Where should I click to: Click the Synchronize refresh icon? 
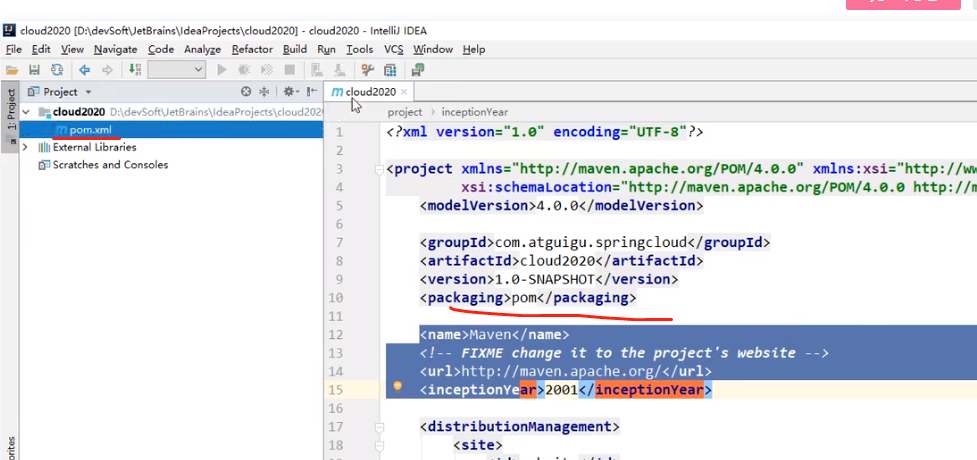[57, 70]
